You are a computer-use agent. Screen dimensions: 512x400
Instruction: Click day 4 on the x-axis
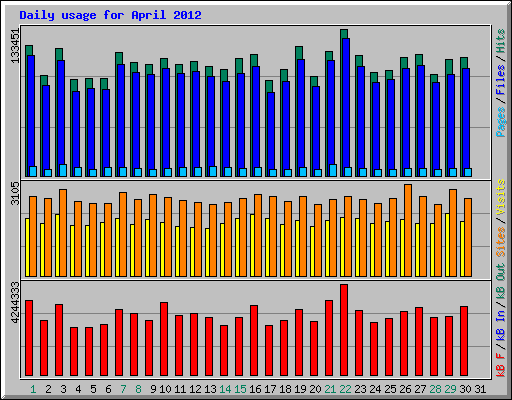click(78, 389)
